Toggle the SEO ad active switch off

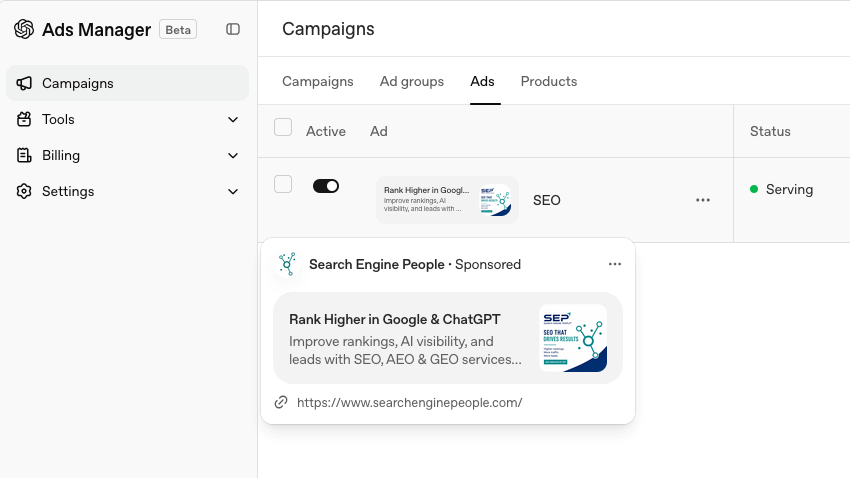coord(326,186)
